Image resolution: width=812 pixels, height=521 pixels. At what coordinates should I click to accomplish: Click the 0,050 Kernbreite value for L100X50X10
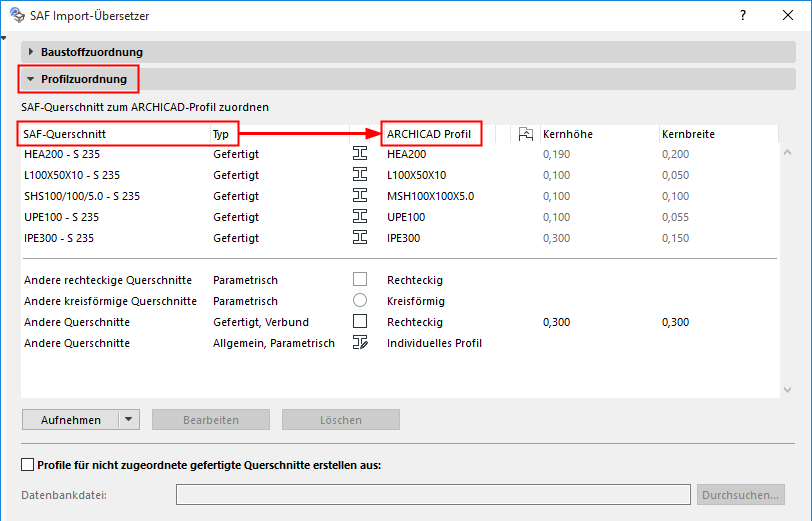[x=675, y=175]
